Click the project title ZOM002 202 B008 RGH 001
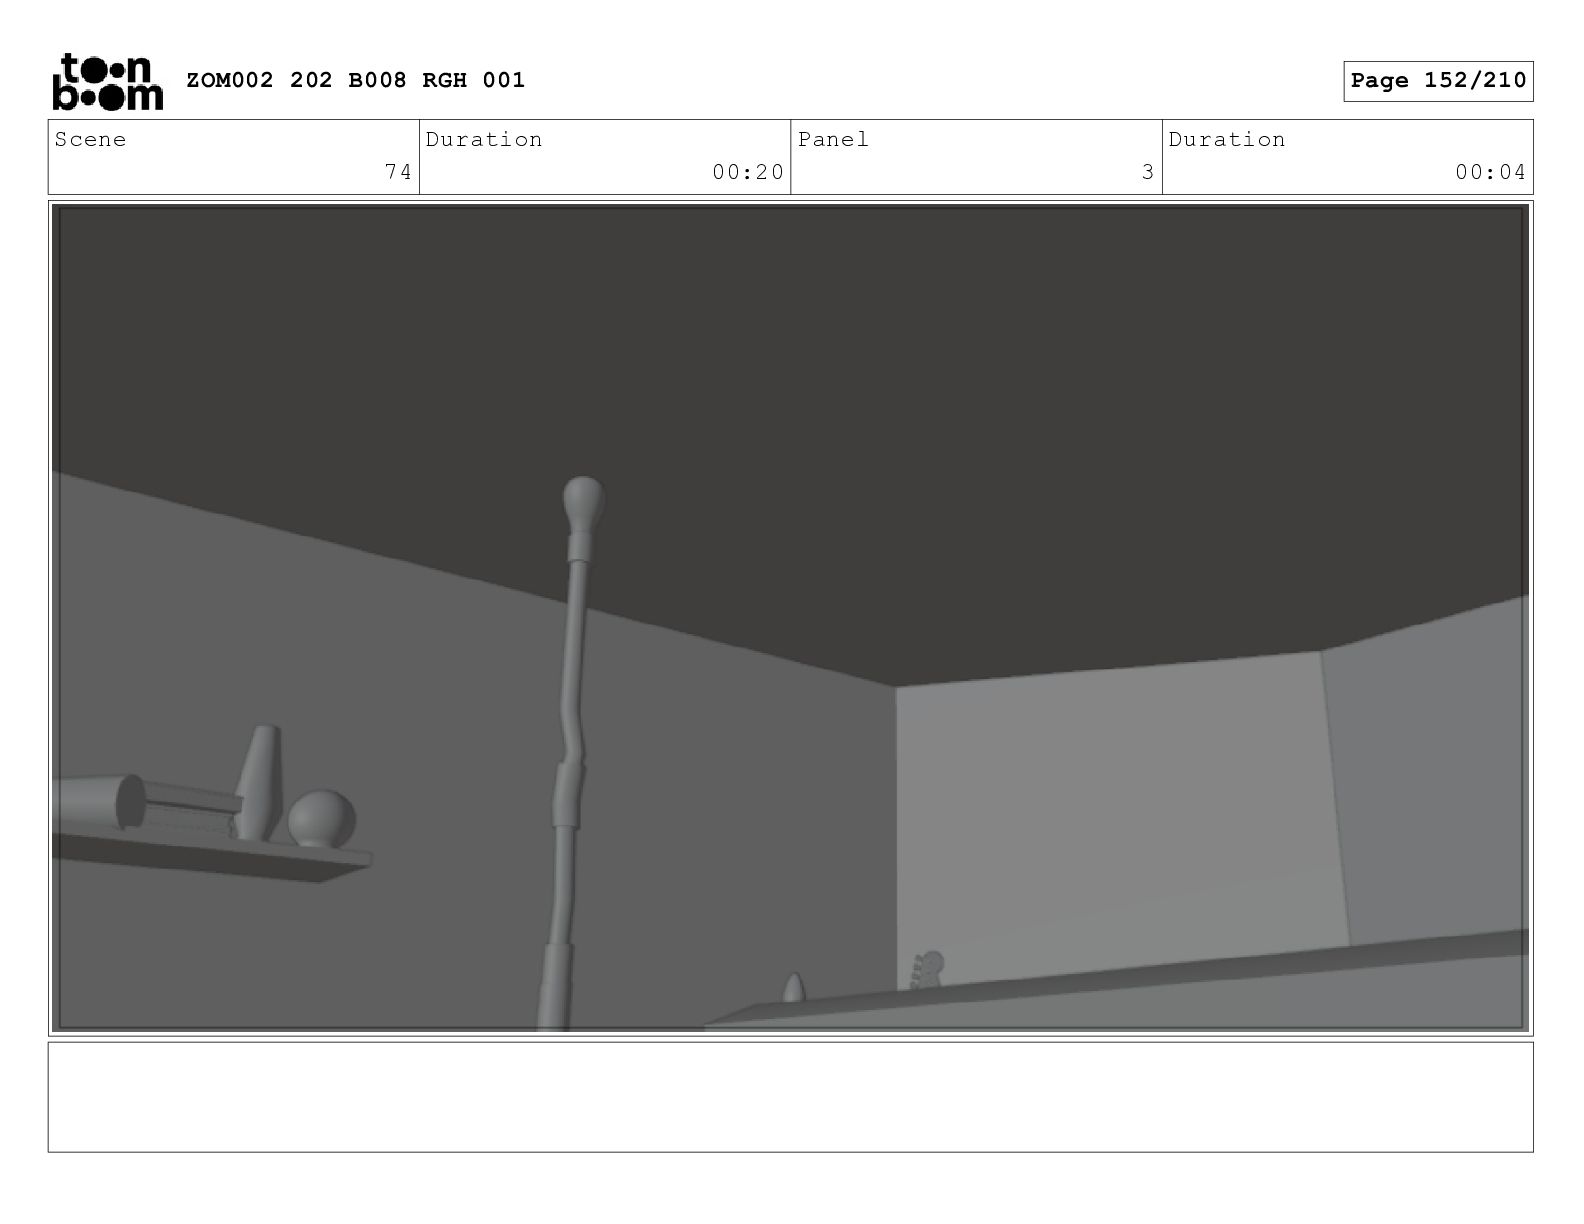Screen dimensions: 1584x1224 coord(356,80)
